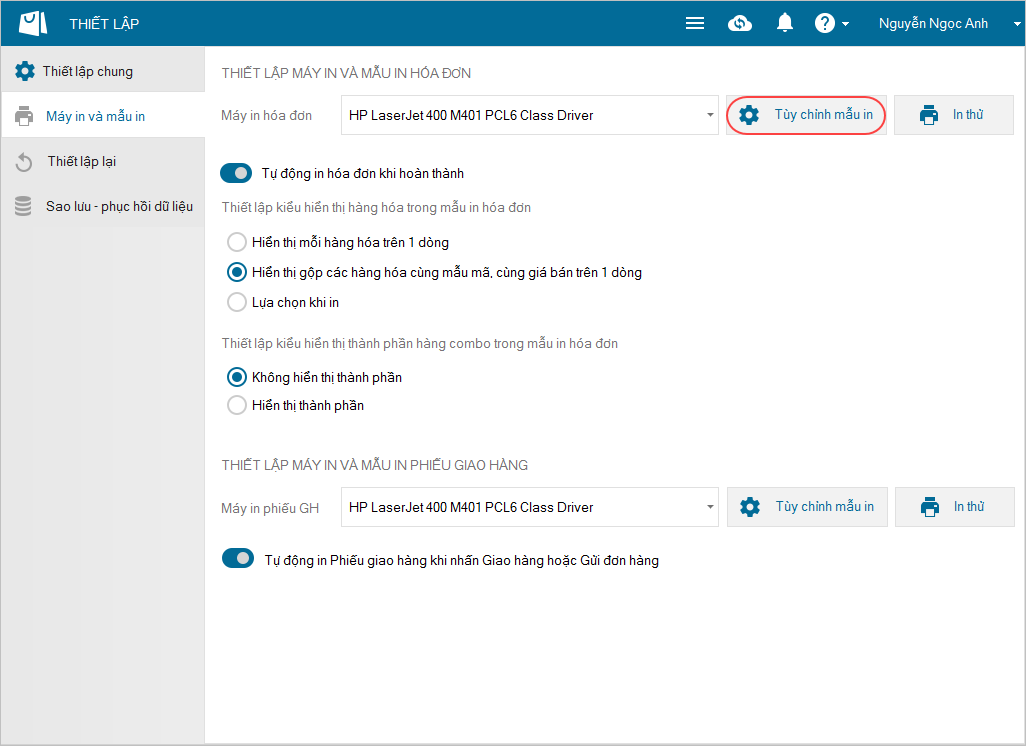Screen dimensions: 1026x746
Task: Click In thử for delivery slip printer
Action: pos(955,507)
